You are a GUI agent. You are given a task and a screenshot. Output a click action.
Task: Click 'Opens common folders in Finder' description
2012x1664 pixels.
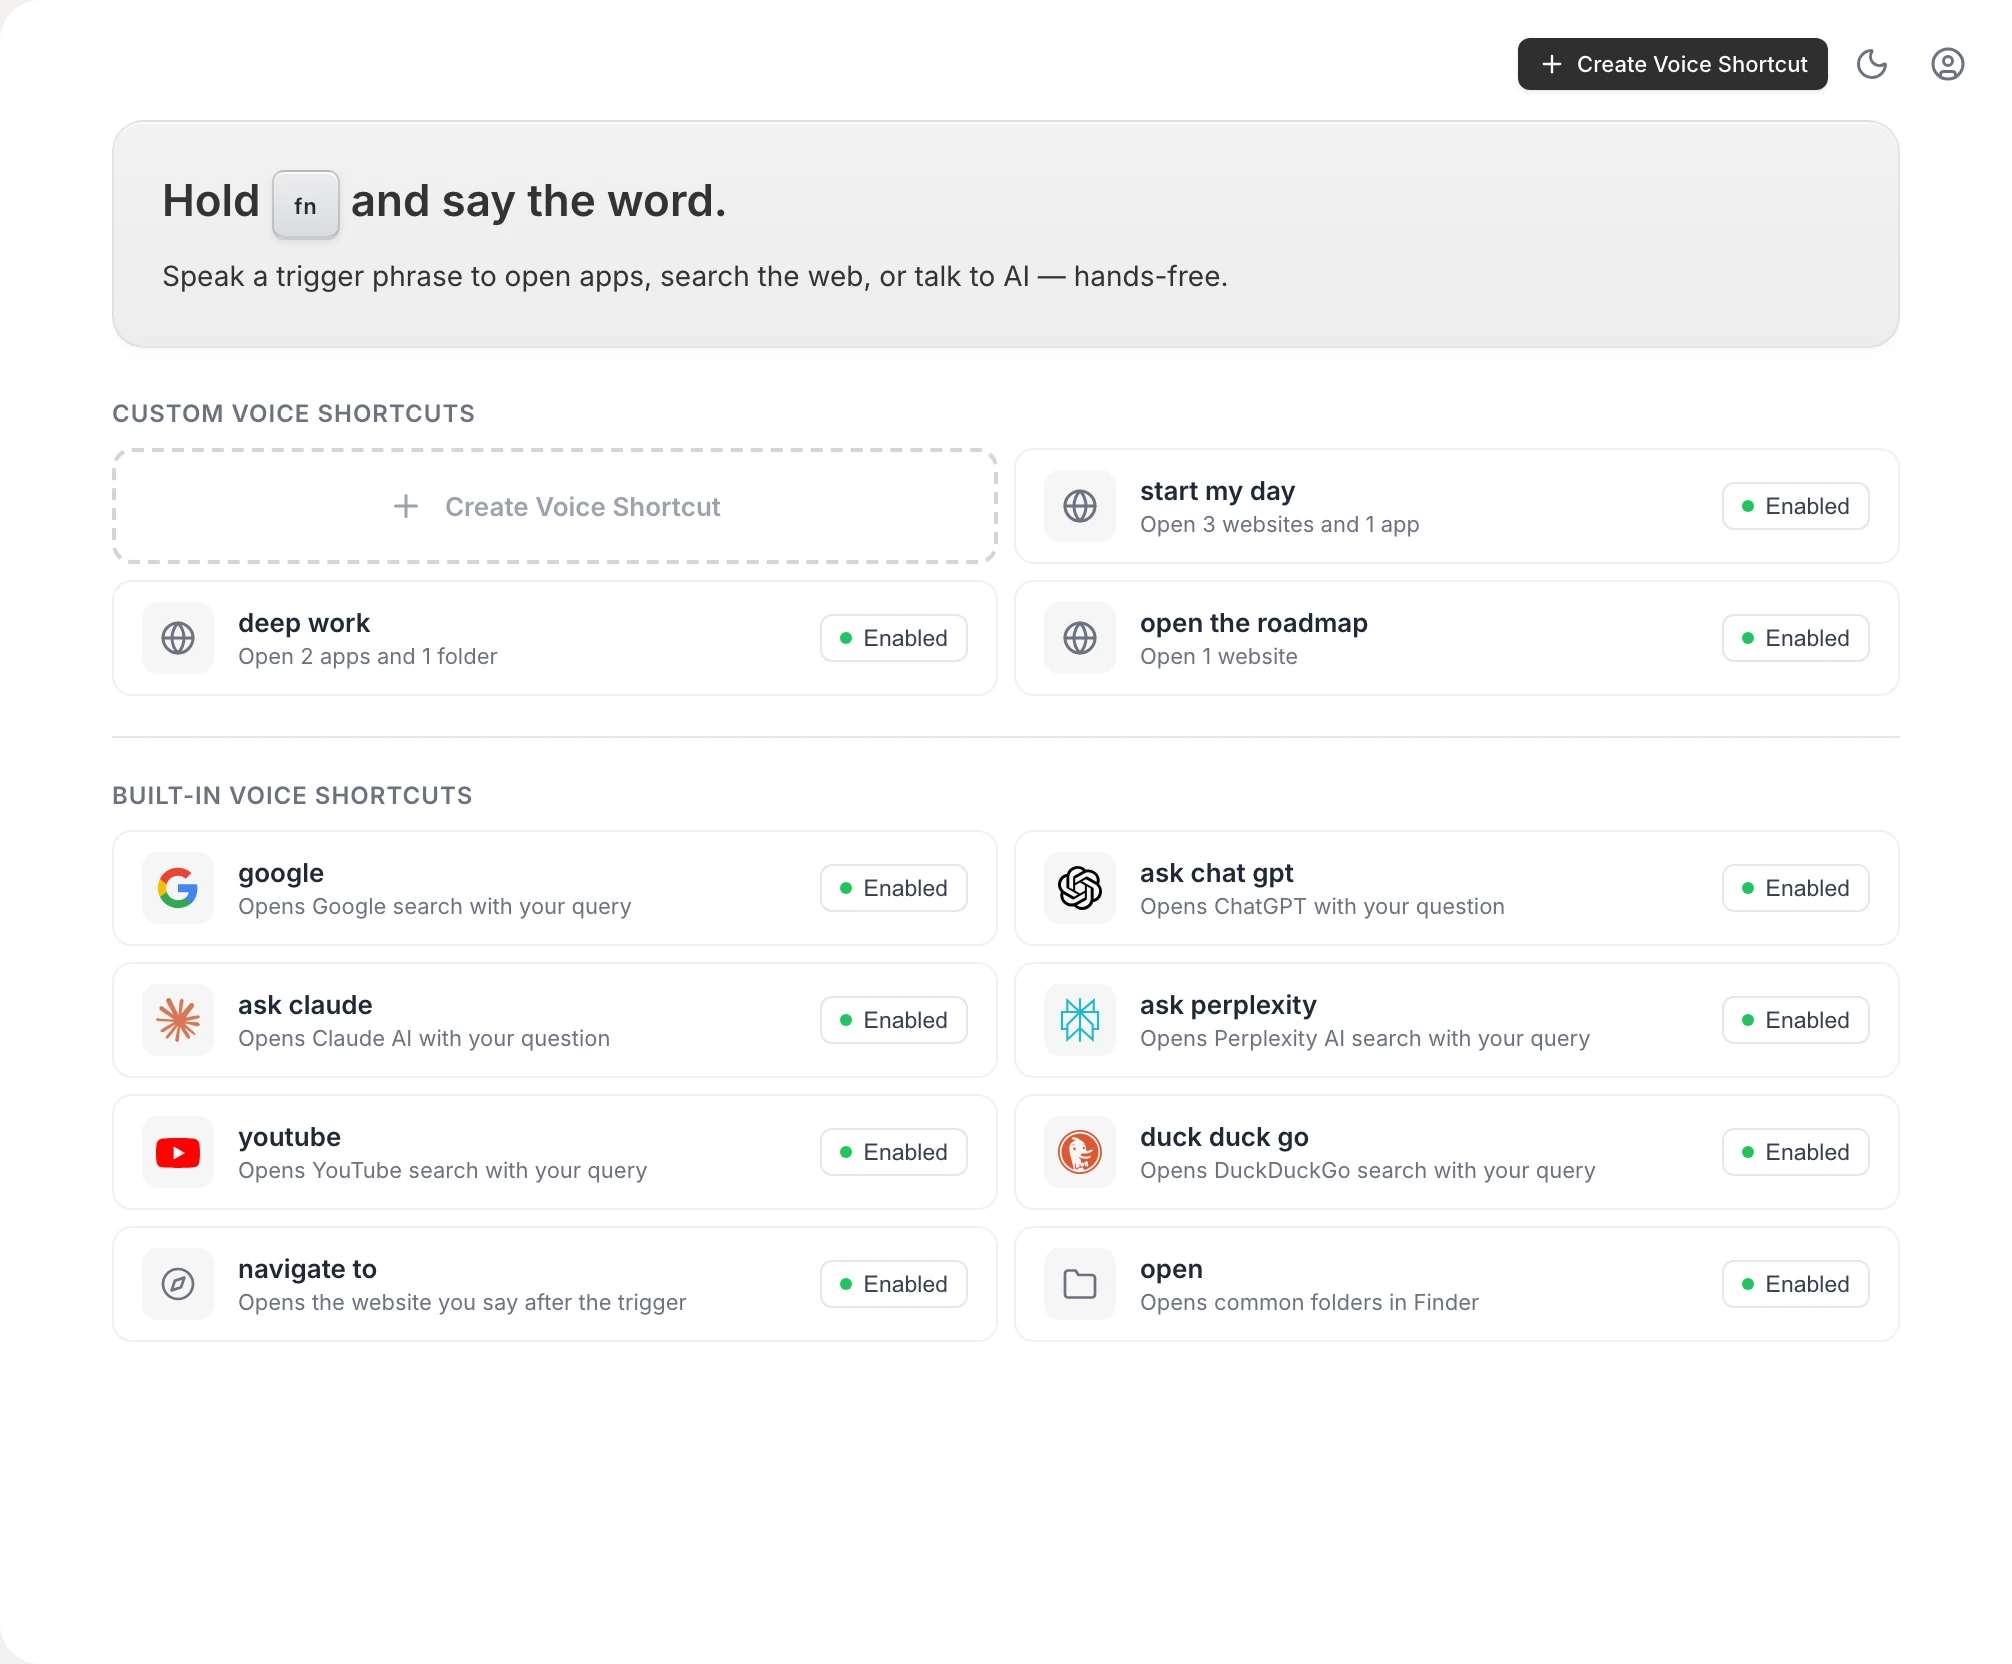point(1309,1302)
